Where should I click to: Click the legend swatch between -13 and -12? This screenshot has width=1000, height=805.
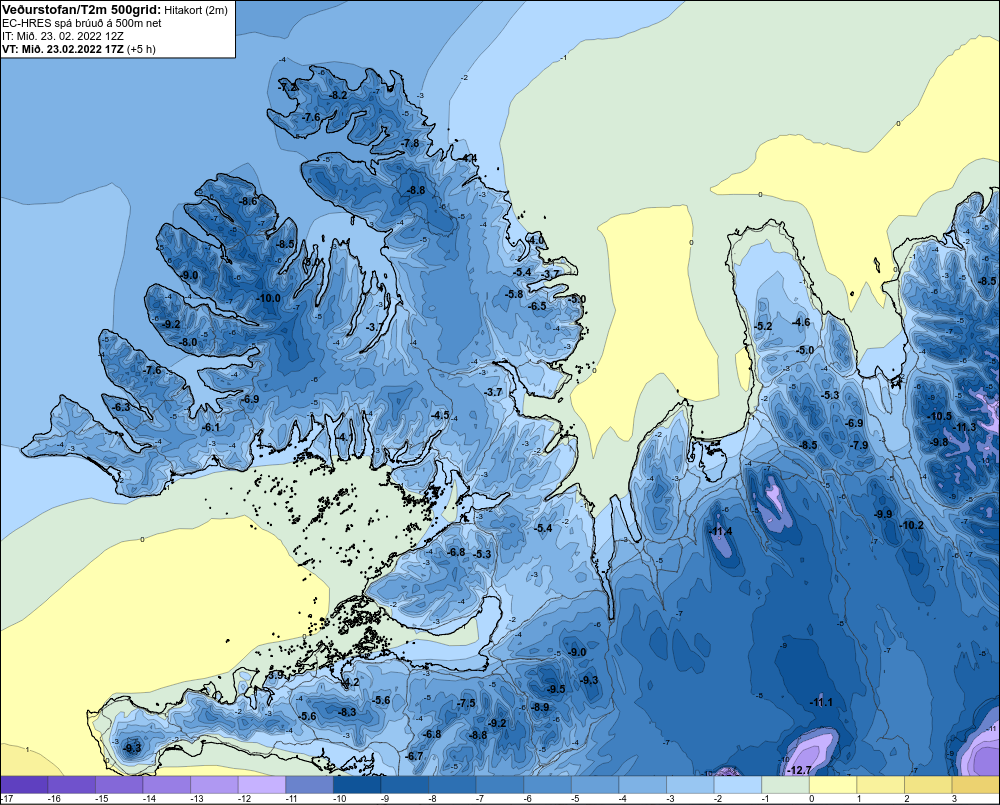[x=214, y=785]
